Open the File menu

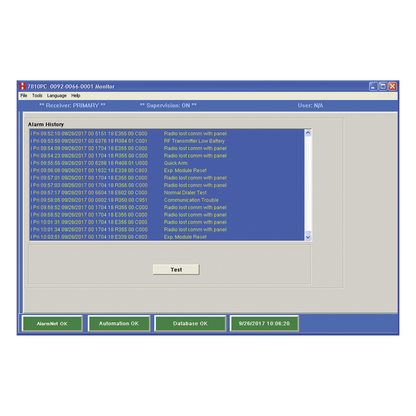(24, 96)
